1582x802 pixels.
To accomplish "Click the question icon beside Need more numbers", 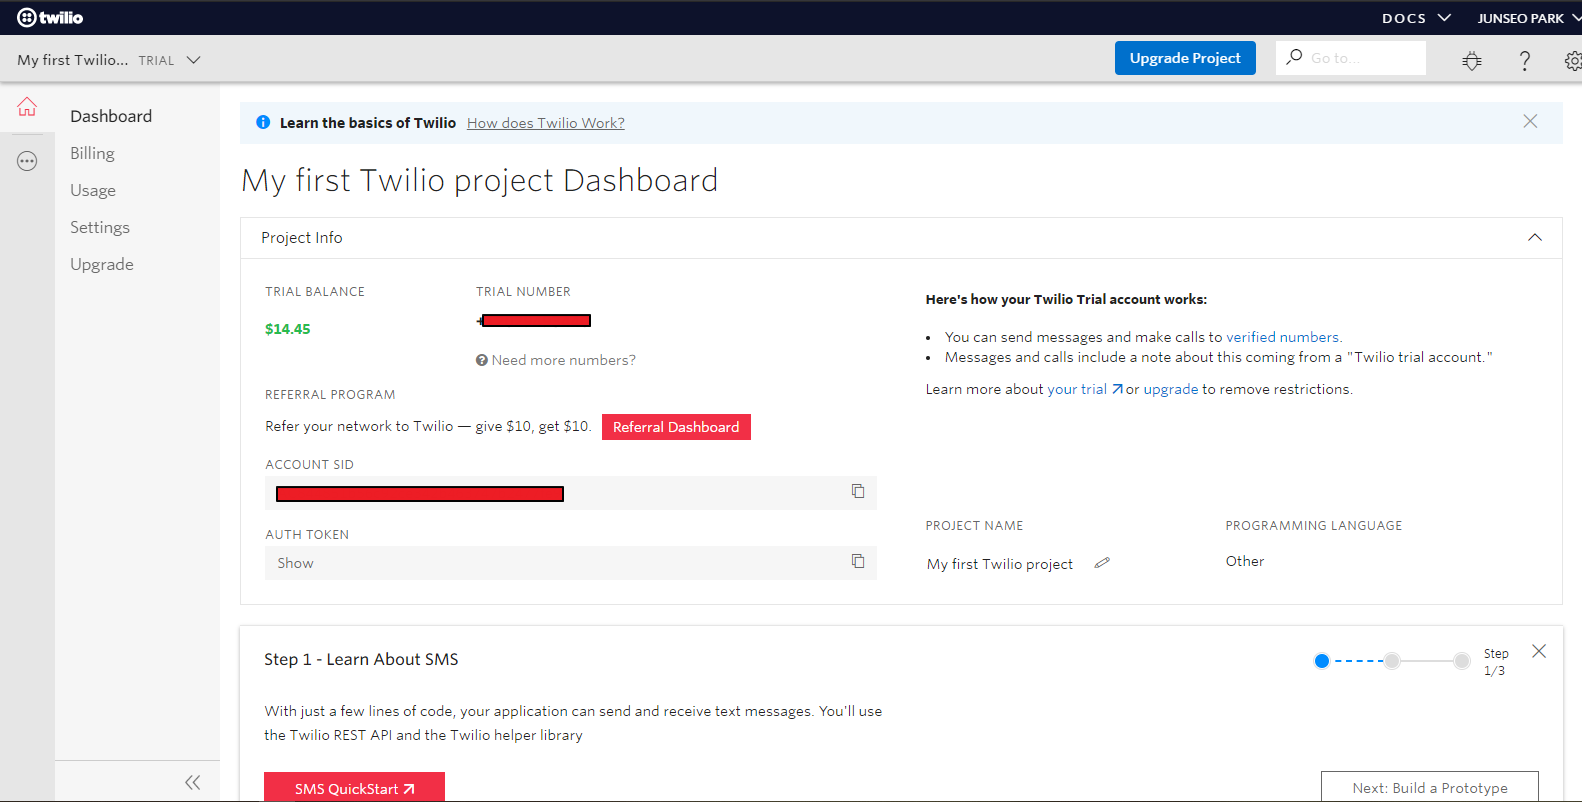I will pyautogui.click(x=482, y=360).
